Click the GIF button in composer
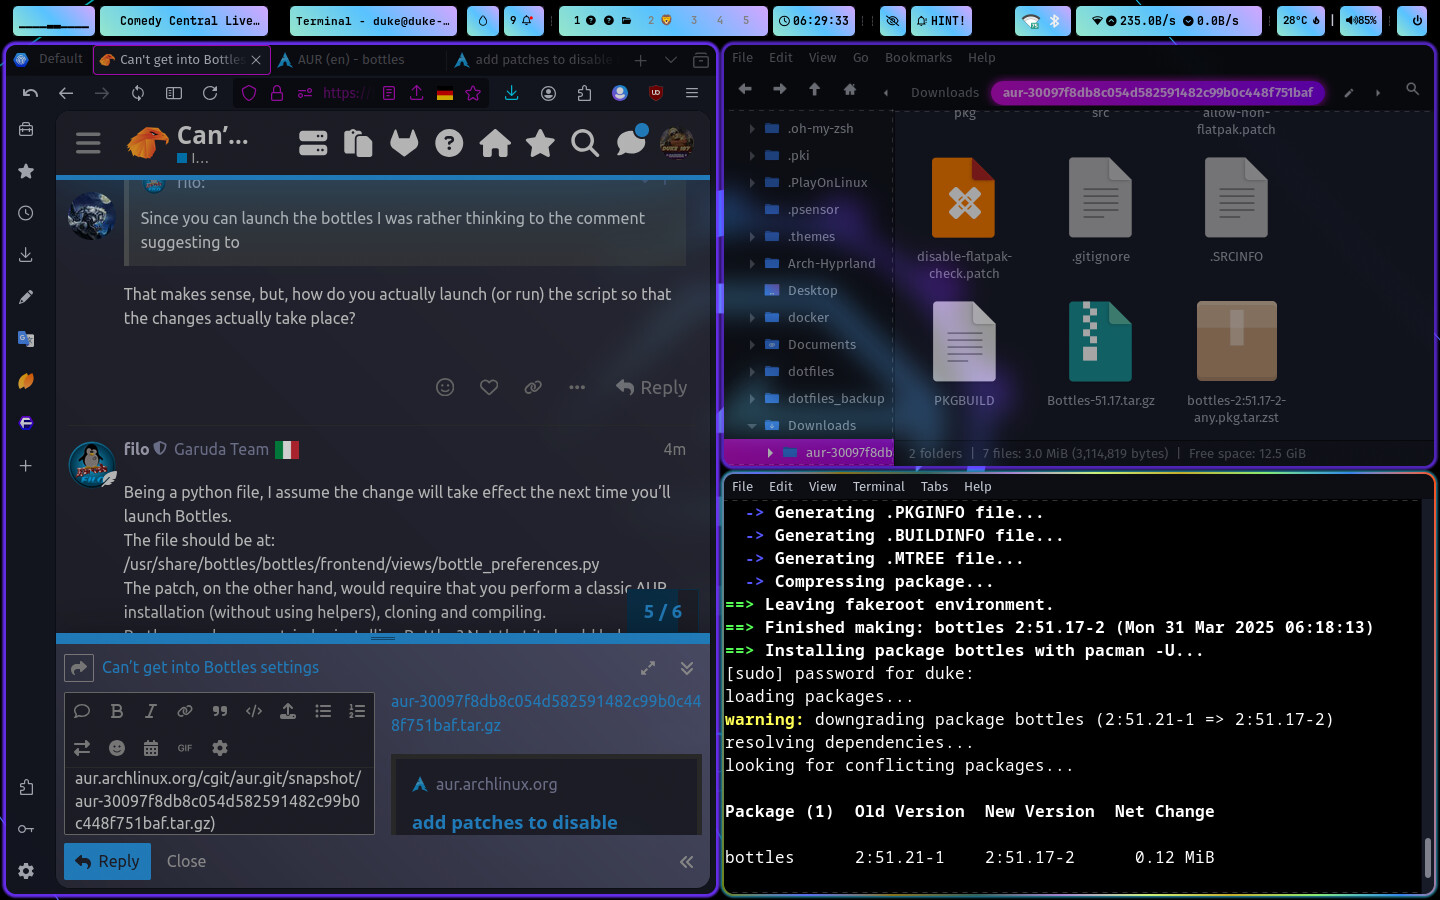The image size is (1440, 900). click(185, 748)
